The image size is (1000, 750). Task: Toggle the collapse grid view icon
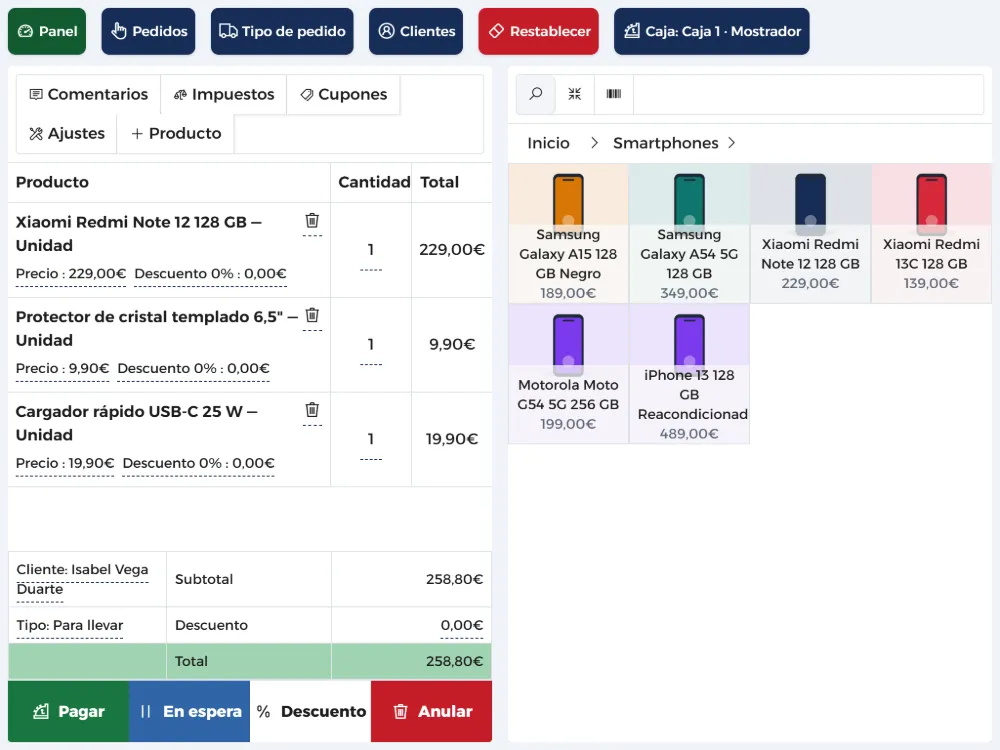[x=575, y=94]
